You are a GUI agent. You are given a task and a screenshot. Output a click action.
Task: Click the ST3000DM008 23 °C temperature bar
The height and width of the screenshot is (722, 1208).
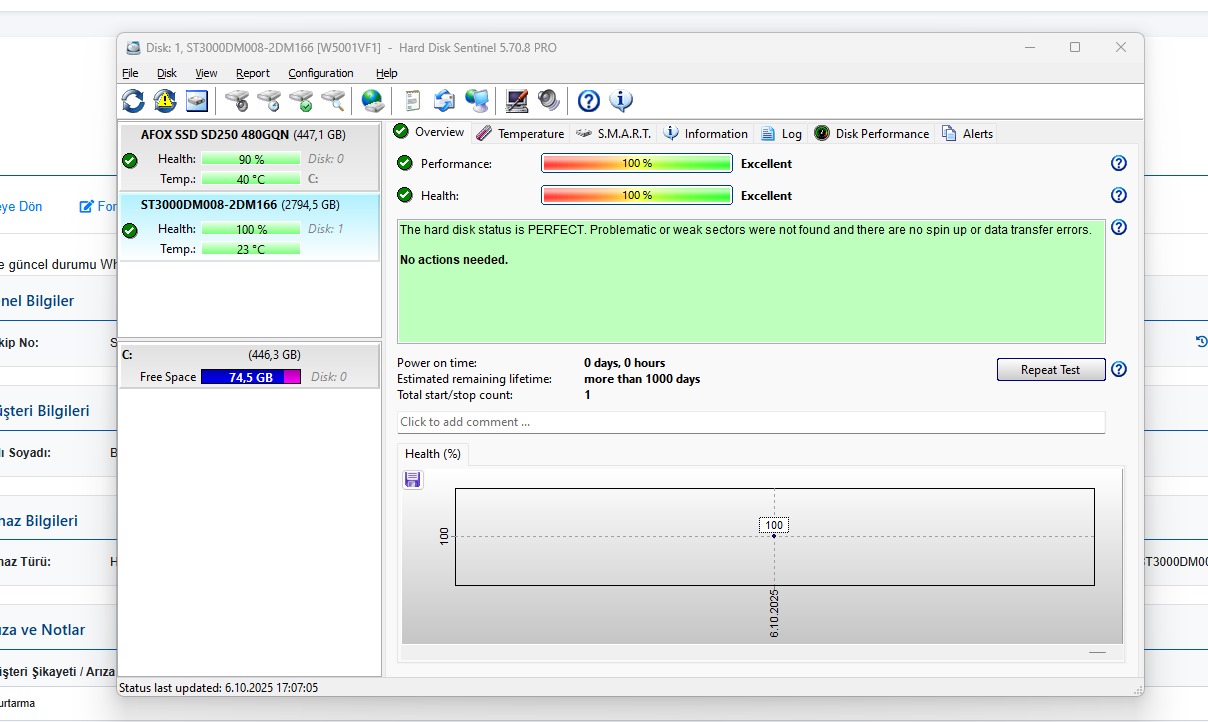(x=251, y=249)
